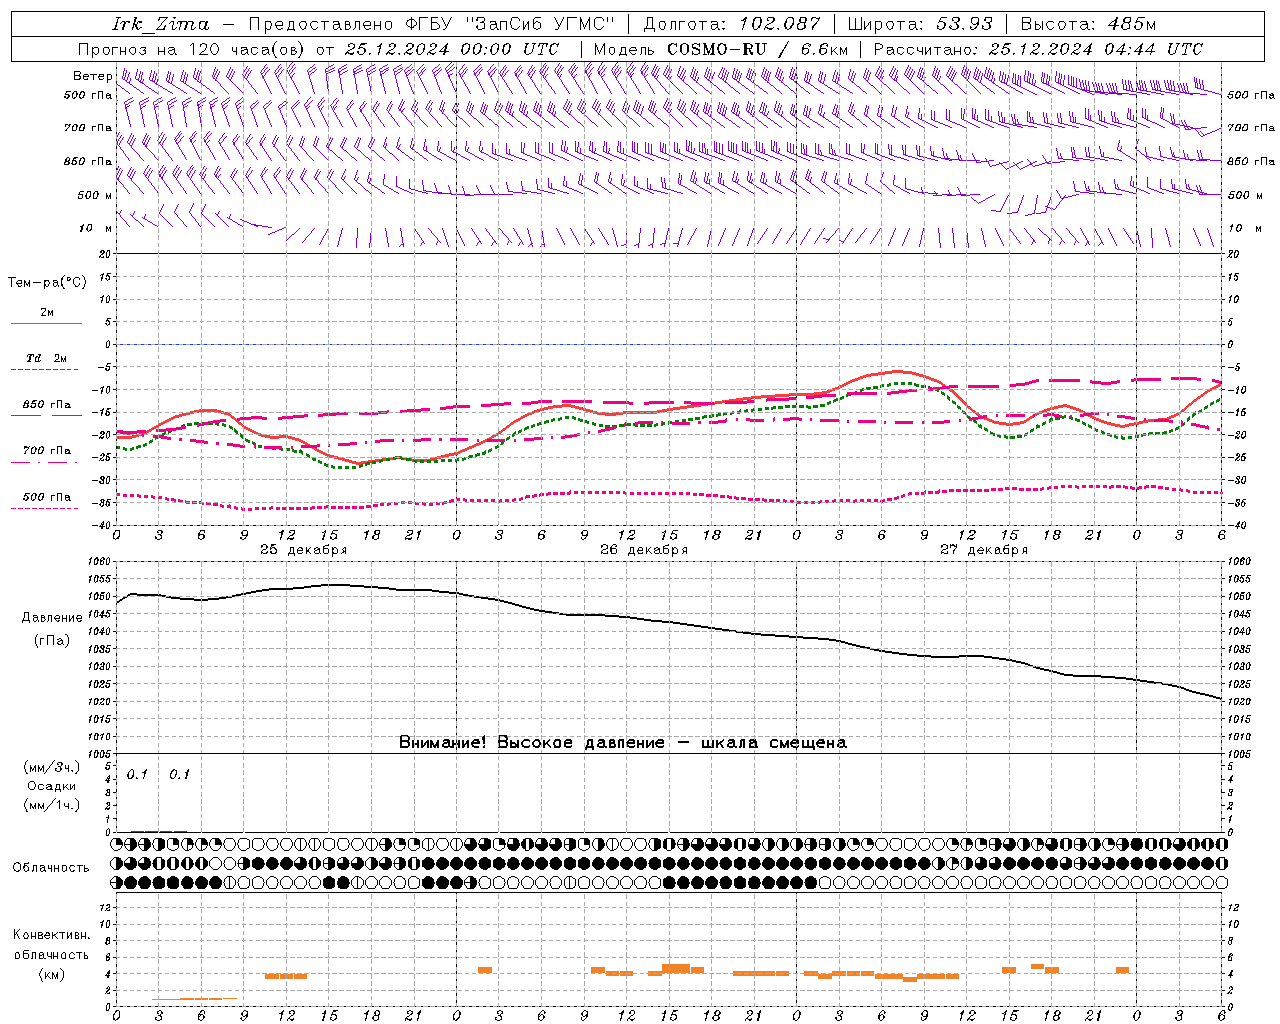Click the '(км)' unit under convective label
1280x1024 pixels.
coord(51,973)
